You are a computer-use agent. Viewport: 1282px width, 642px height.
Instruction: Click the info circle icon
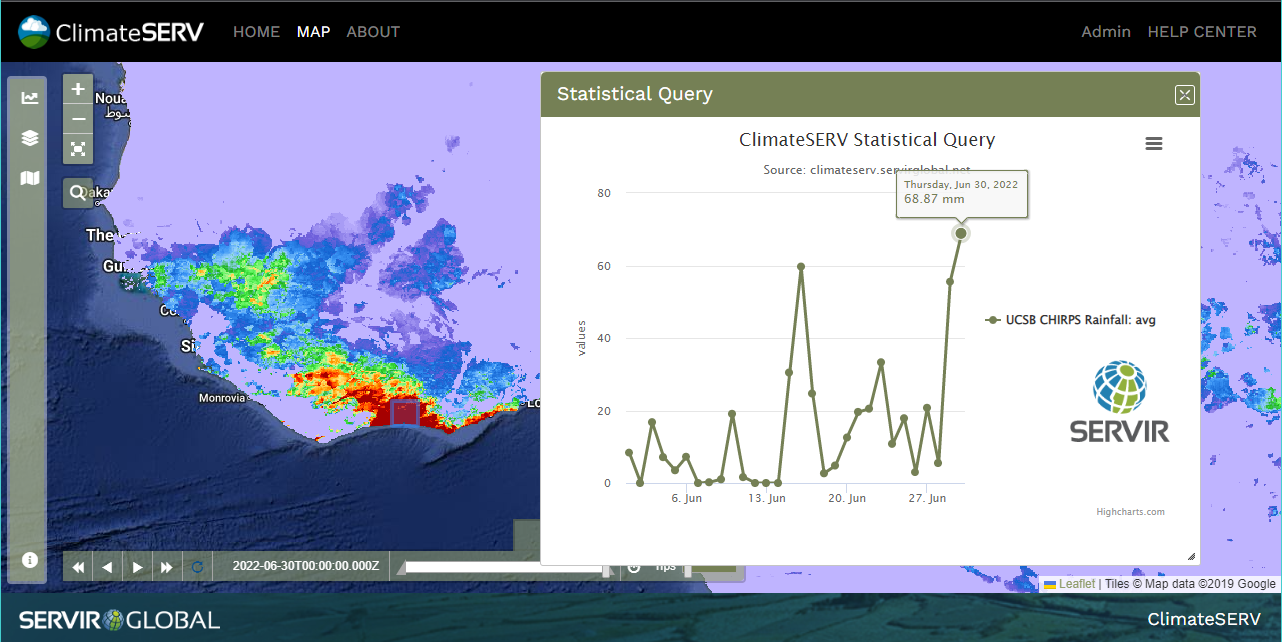pyautogui.click(x=30, y=560)
